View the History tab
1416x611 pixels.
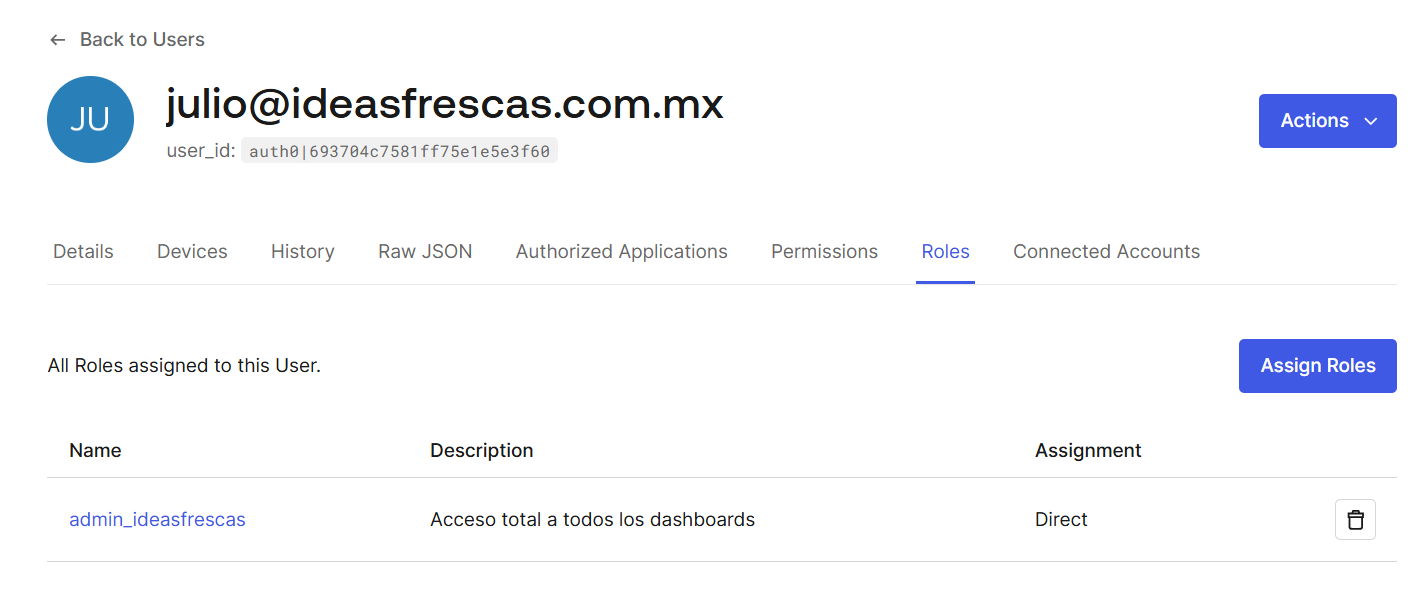(302, 252)
